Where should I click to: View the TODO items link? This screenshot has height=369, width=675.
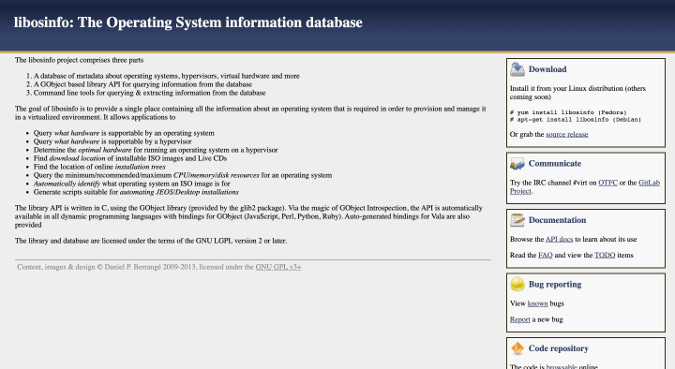[604, 255]
